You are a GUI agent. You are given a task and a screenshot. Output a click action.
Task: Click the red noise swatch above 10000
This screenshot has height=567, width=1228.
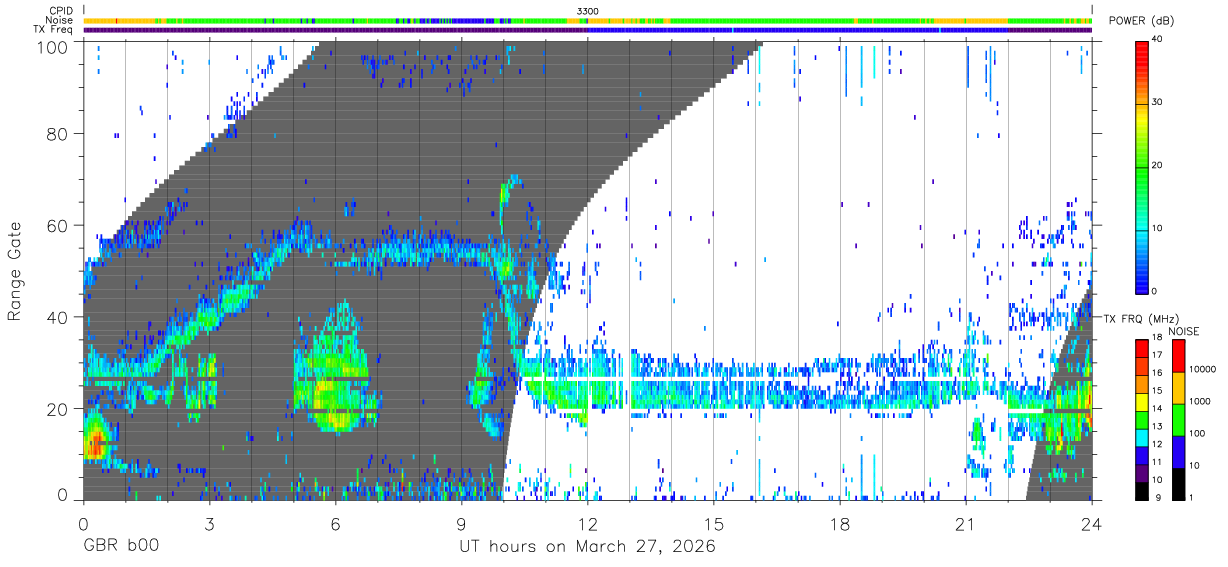1179,355
